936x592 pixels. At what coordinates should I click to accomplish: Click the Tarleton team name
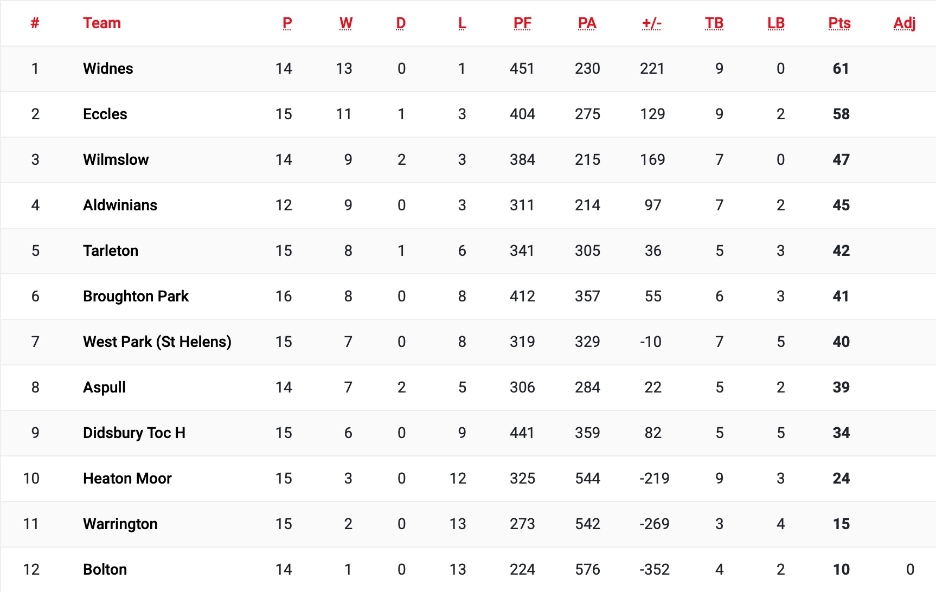111,251
